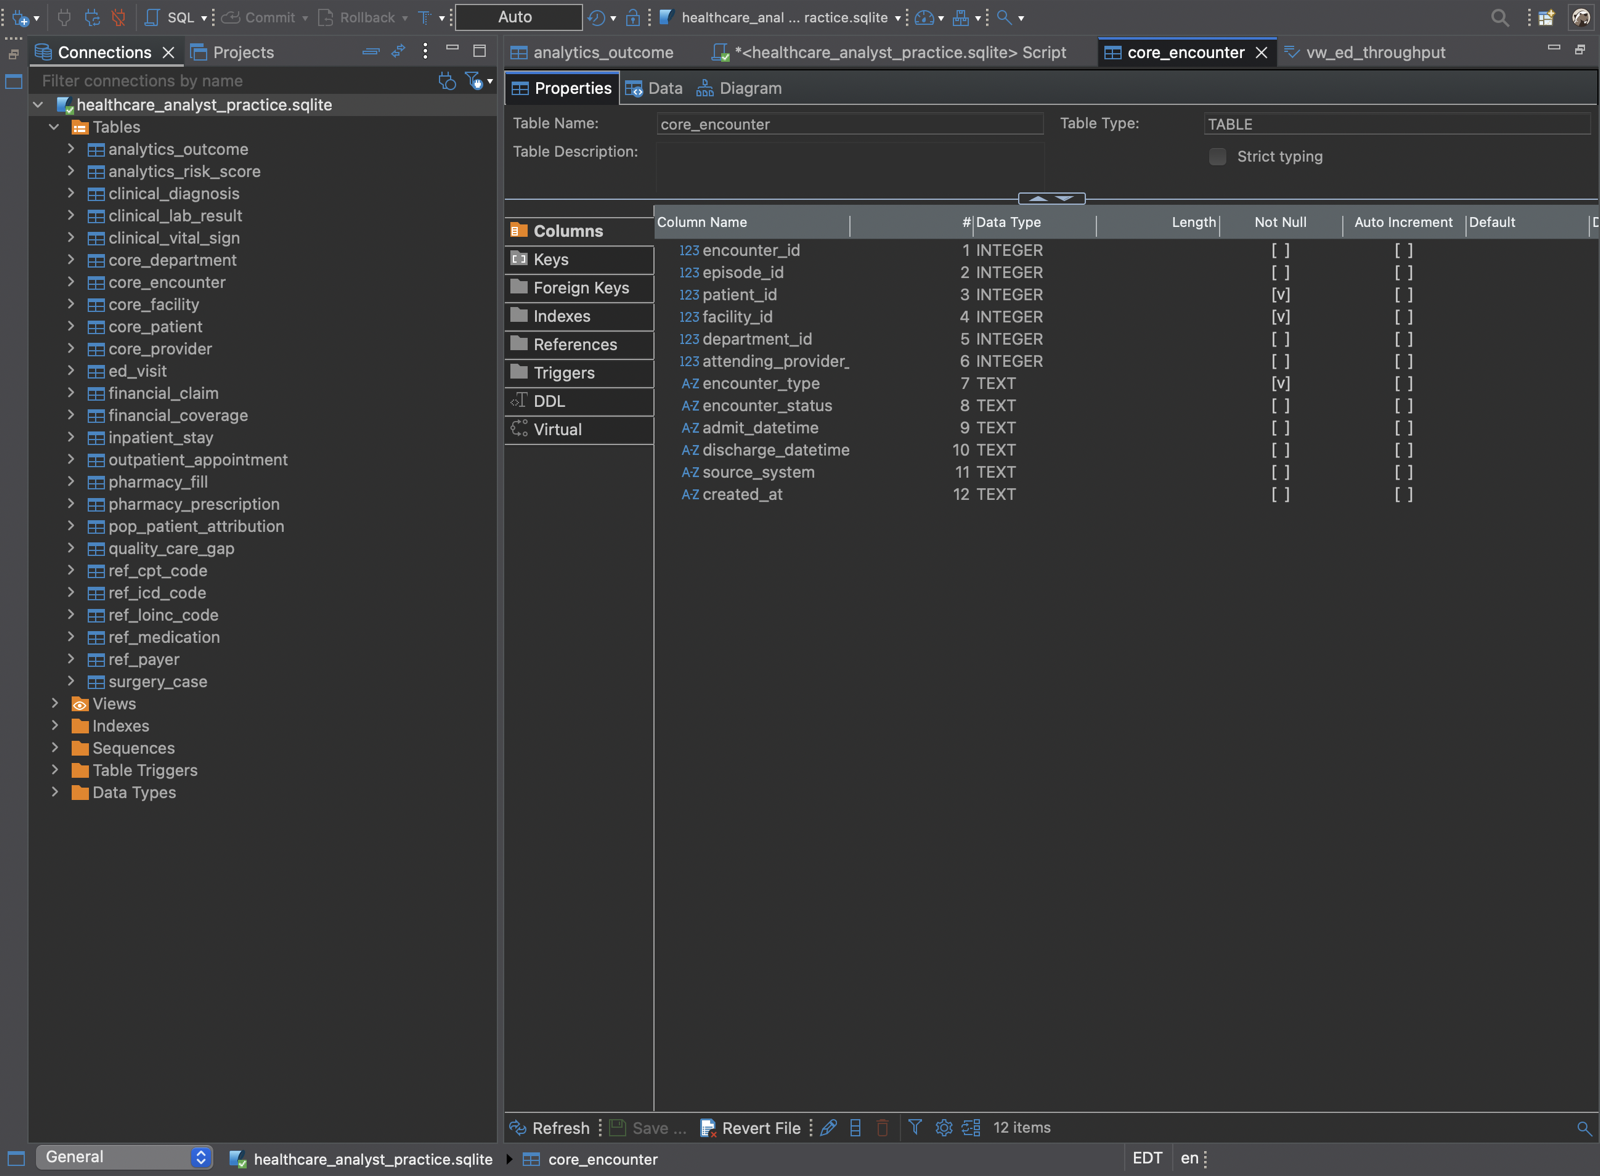Screen dimensions: 1600x1176
Task: Click the settings gear icon in bottom toolbar
Action: coord(943,1128)
